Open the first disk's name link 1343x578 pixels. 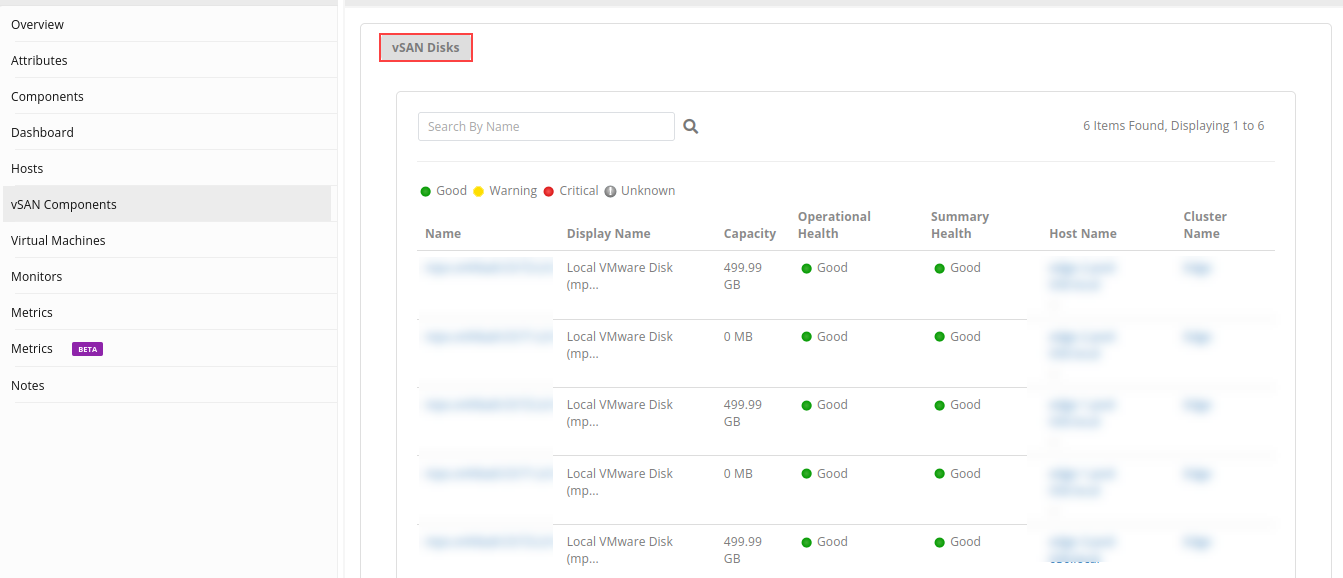(x=487, y=267)
